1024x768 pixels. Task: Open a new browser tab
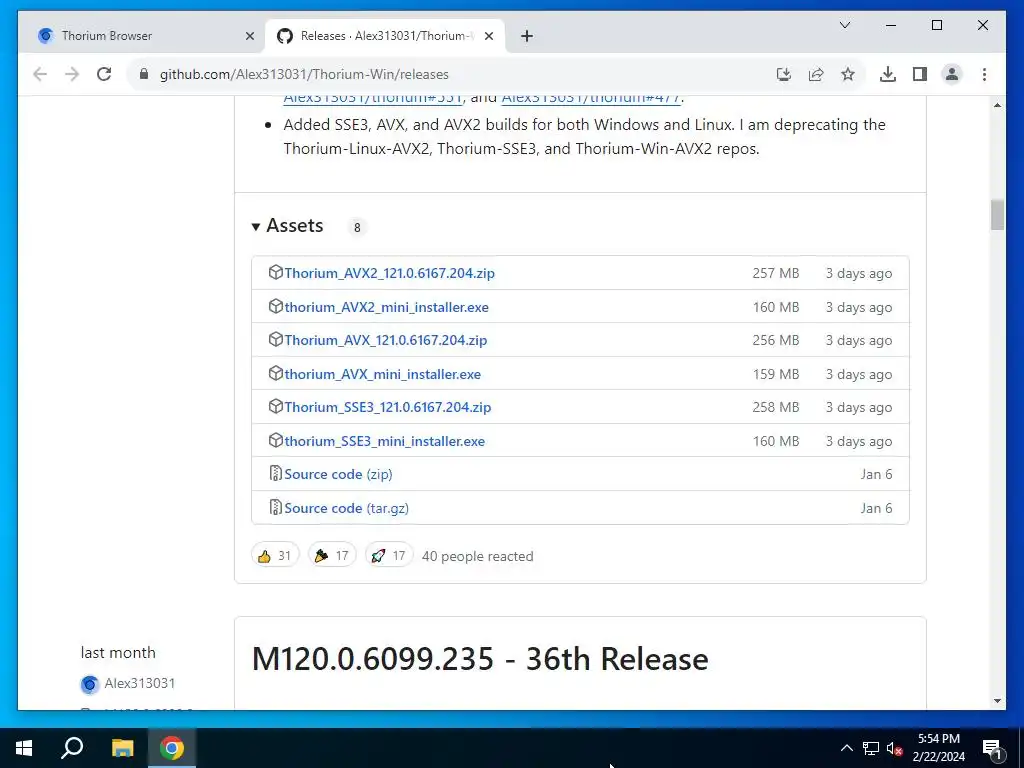[x=527, y=36]
